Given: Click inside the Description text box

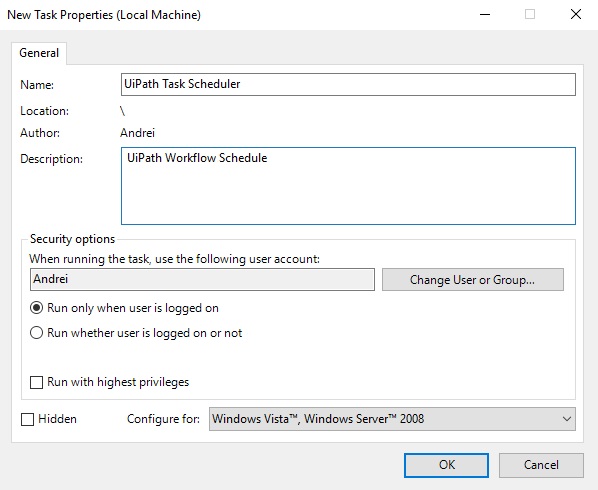Looking at the screenshot, I should point(348,186).
